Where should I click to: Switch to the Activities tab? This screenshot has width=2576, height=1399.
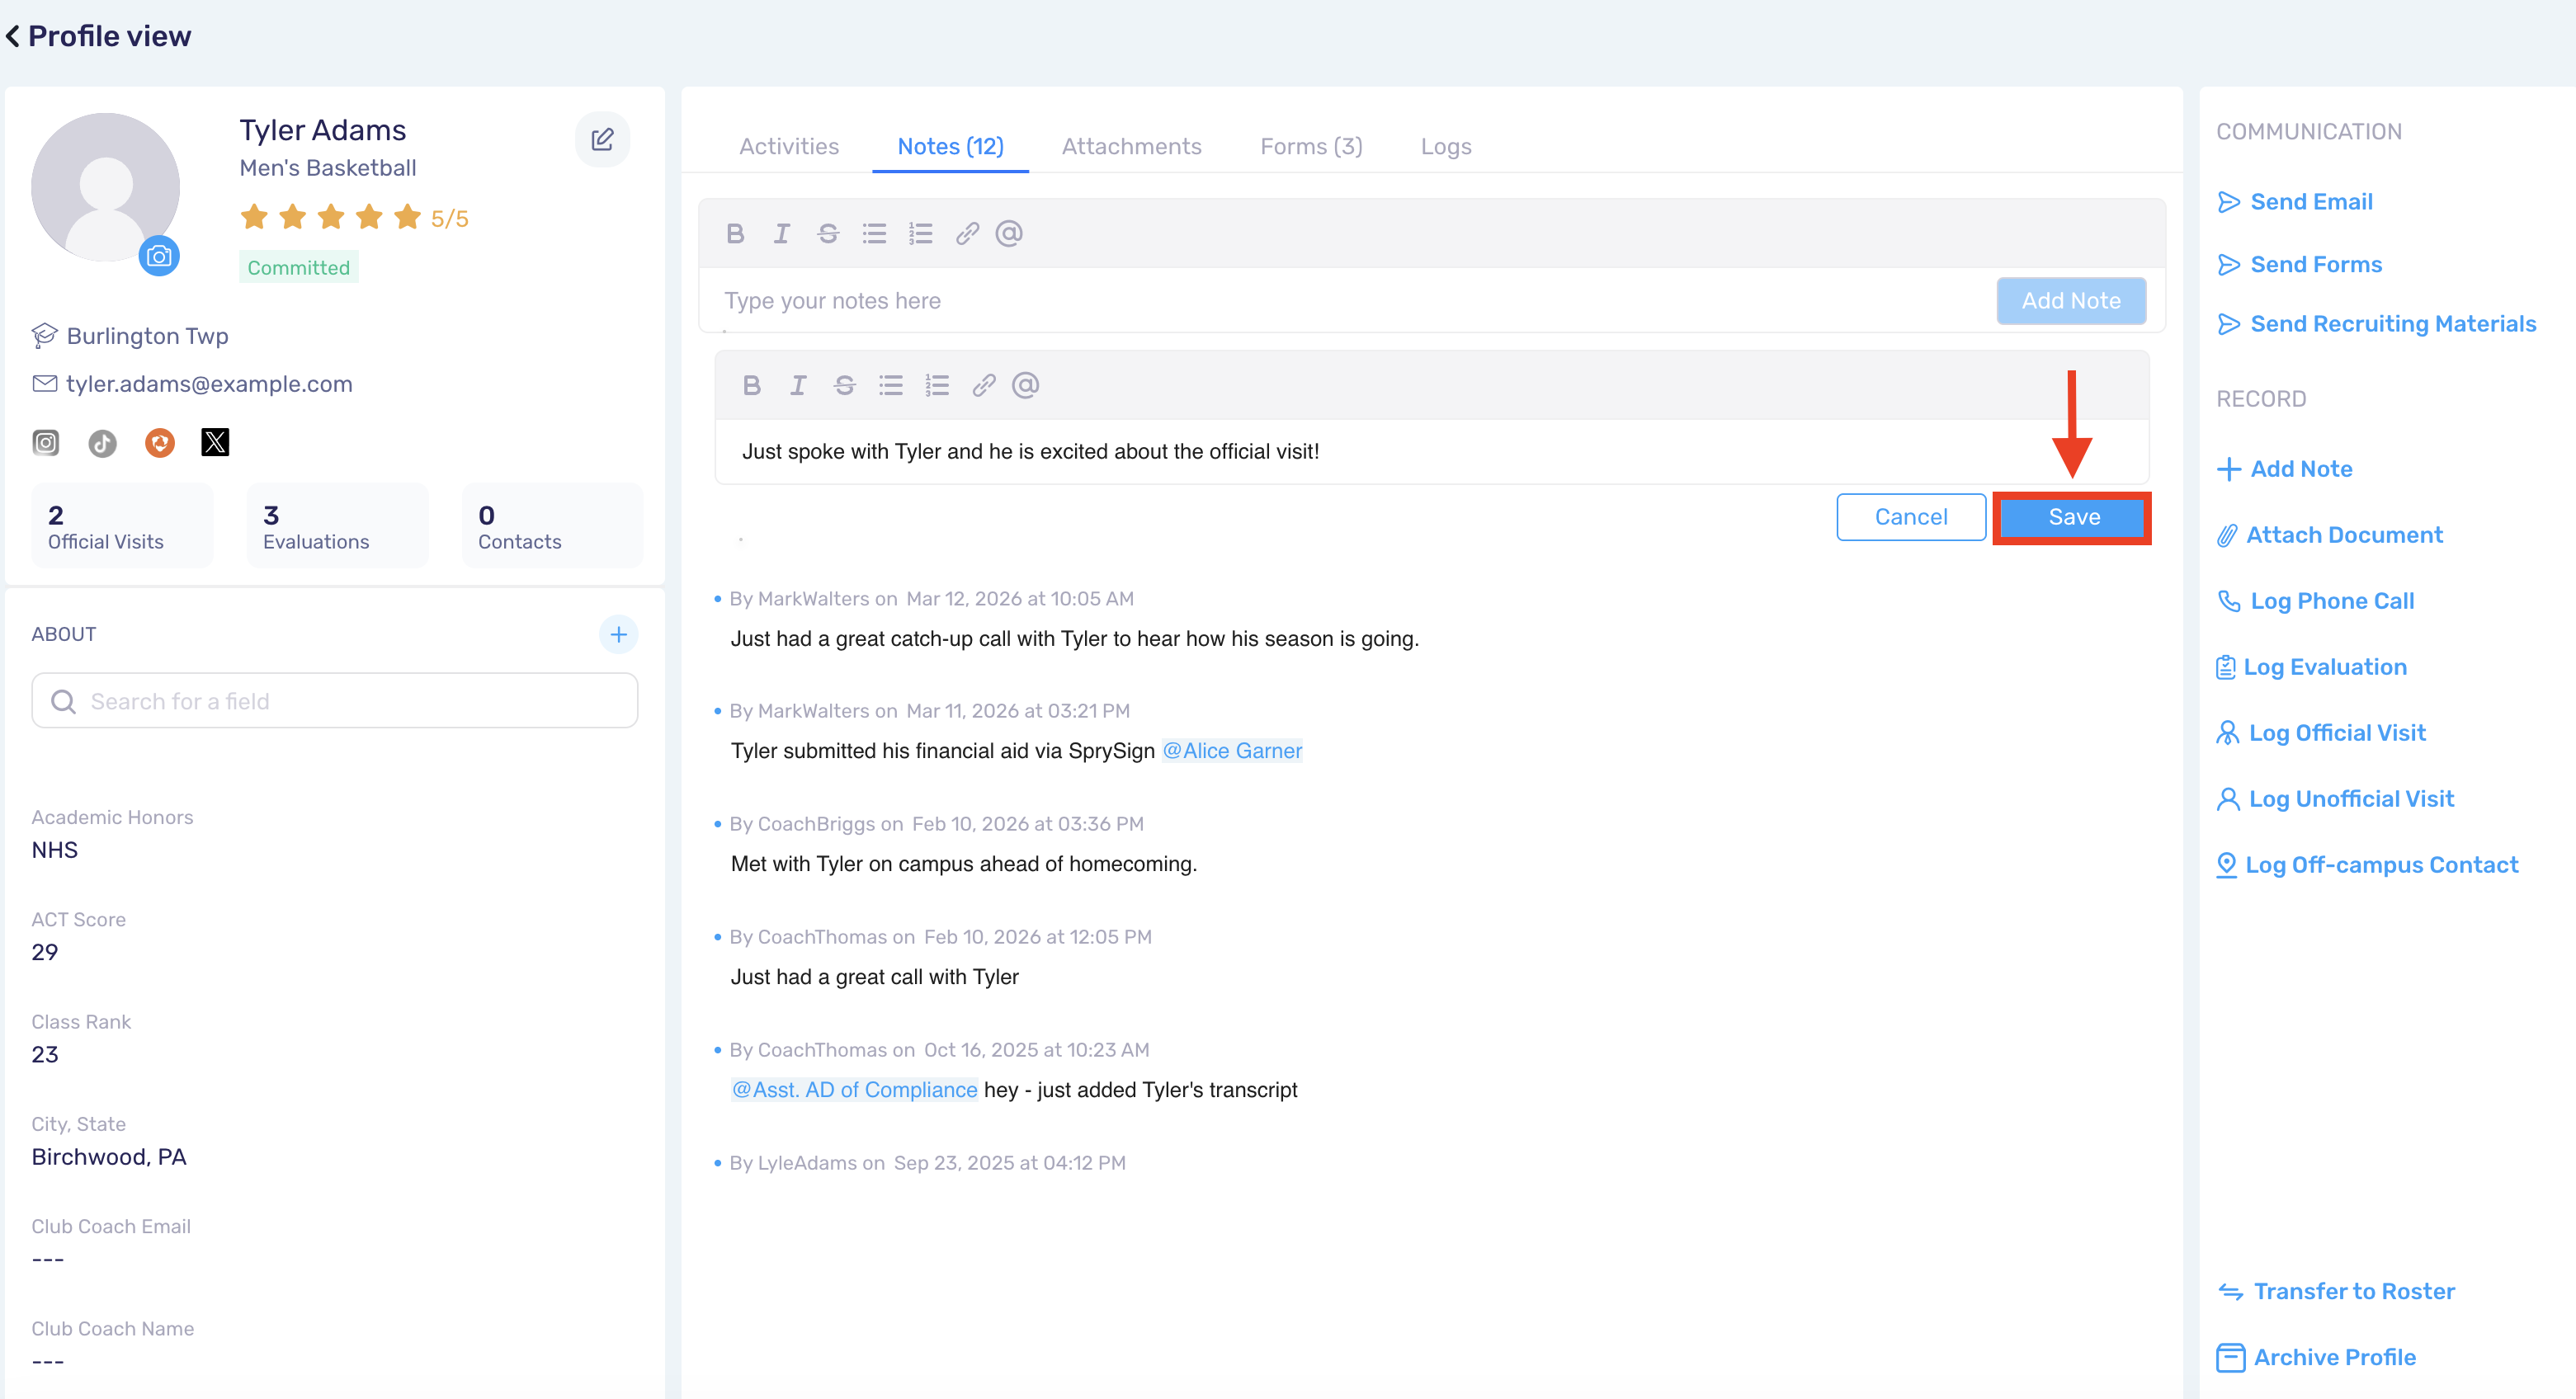tap(789, 147)
